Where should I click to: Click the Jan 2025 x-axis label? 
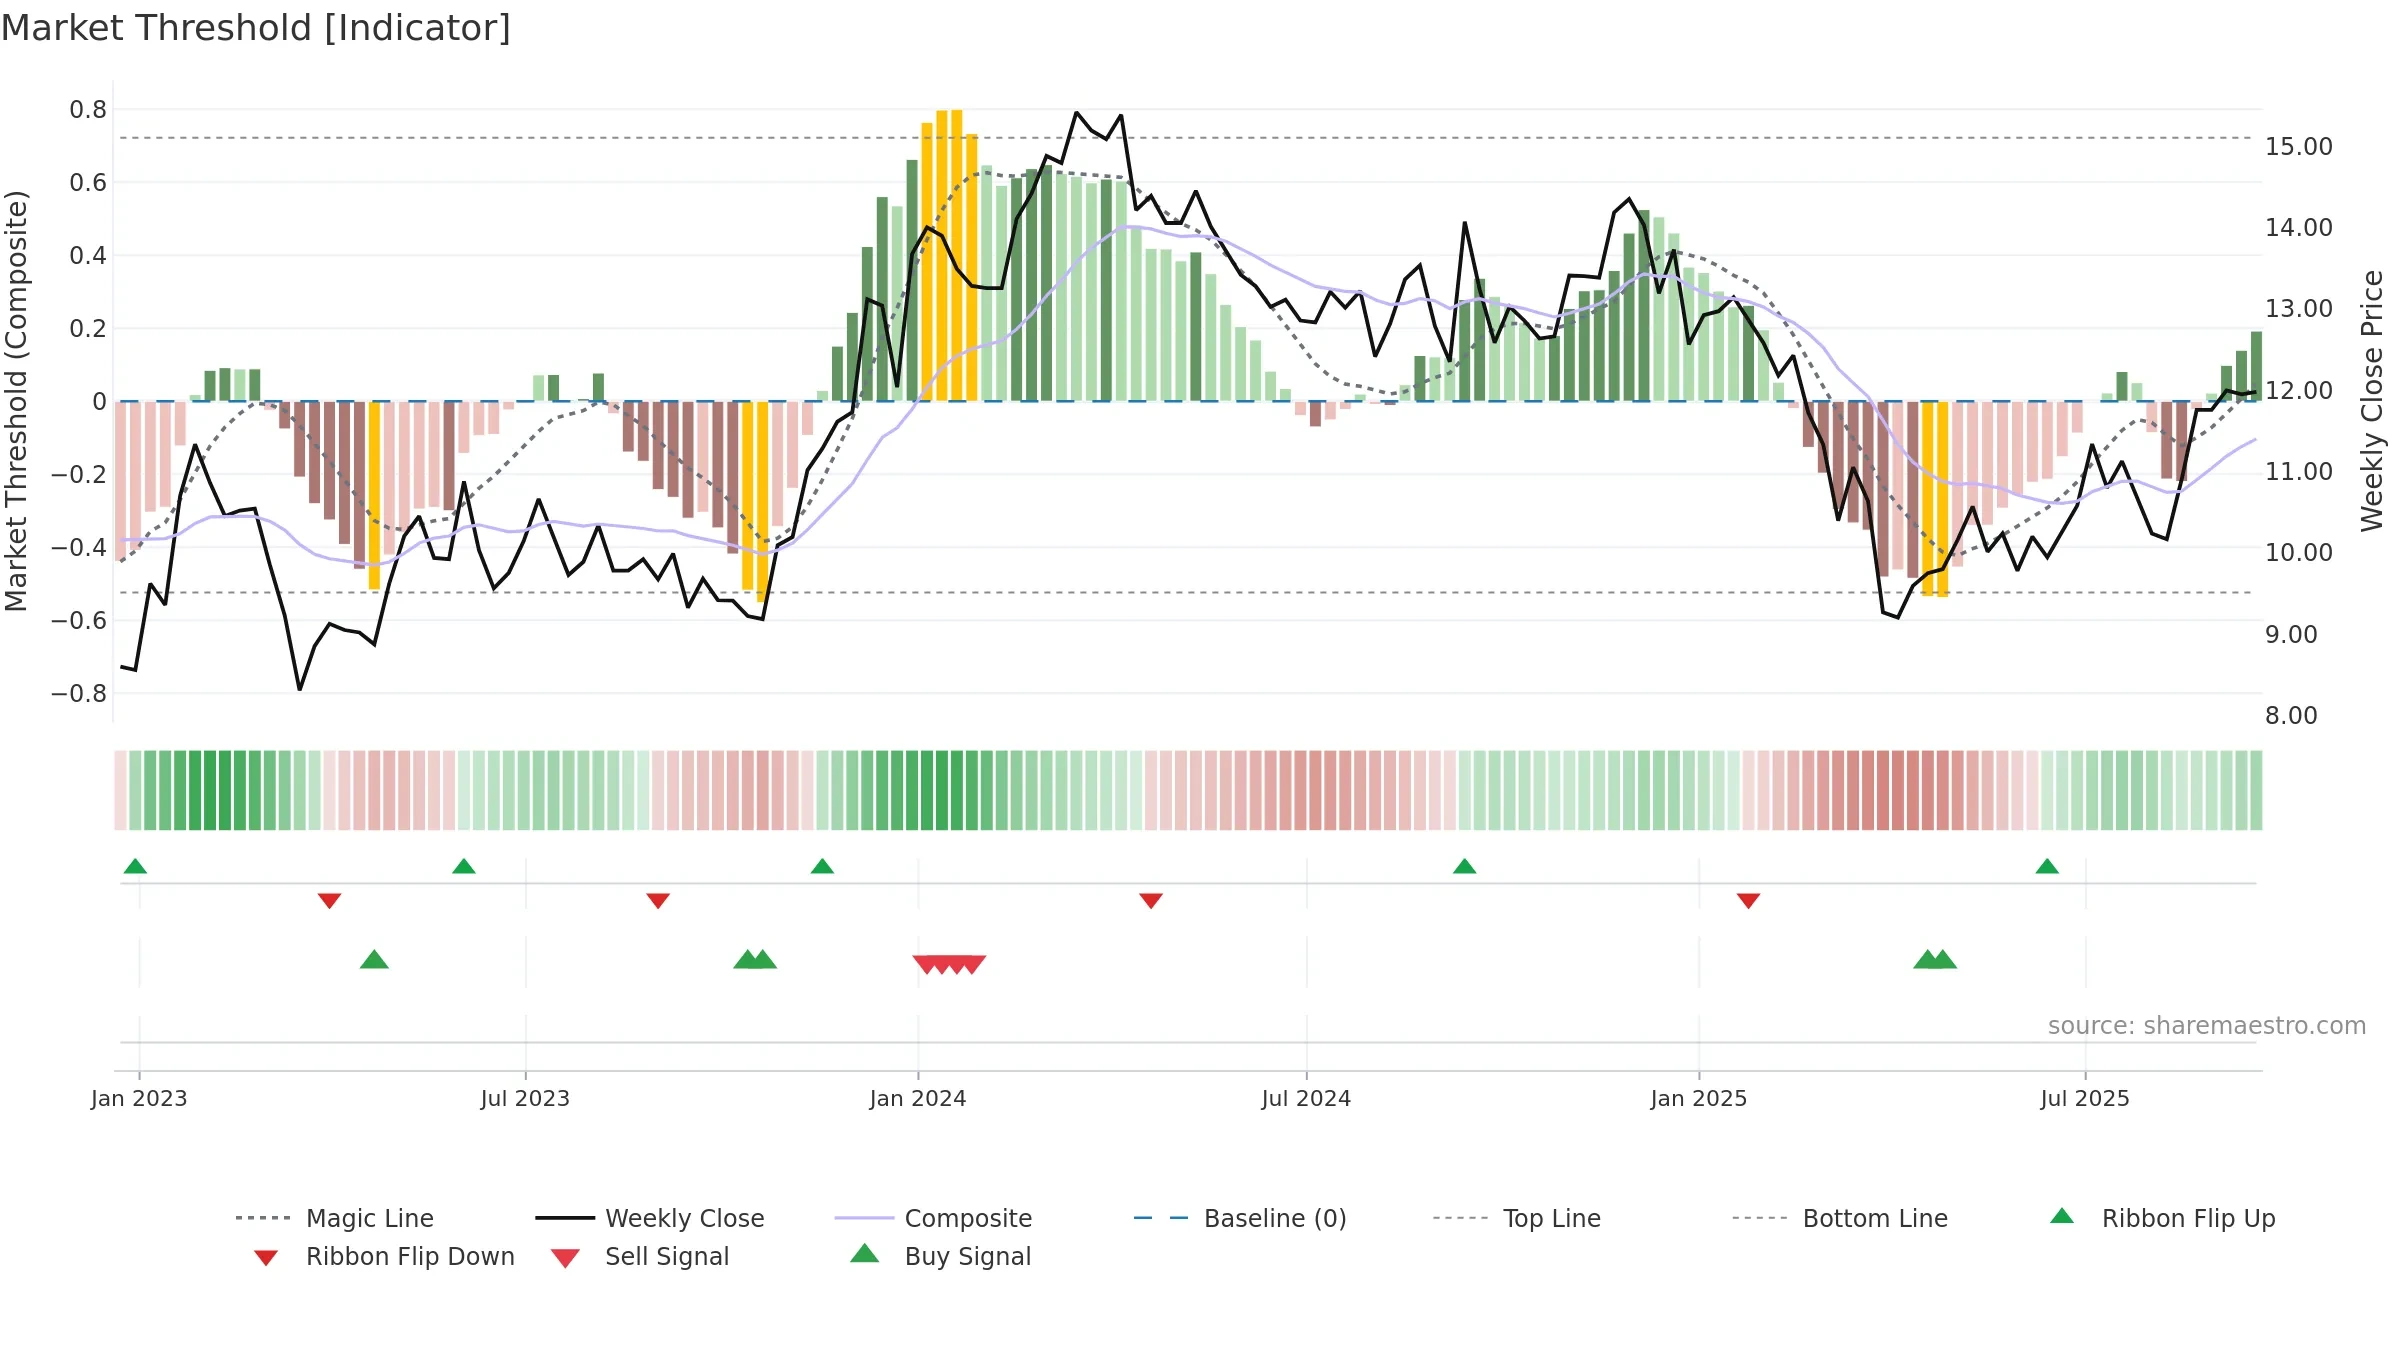click(1699, 1099)
